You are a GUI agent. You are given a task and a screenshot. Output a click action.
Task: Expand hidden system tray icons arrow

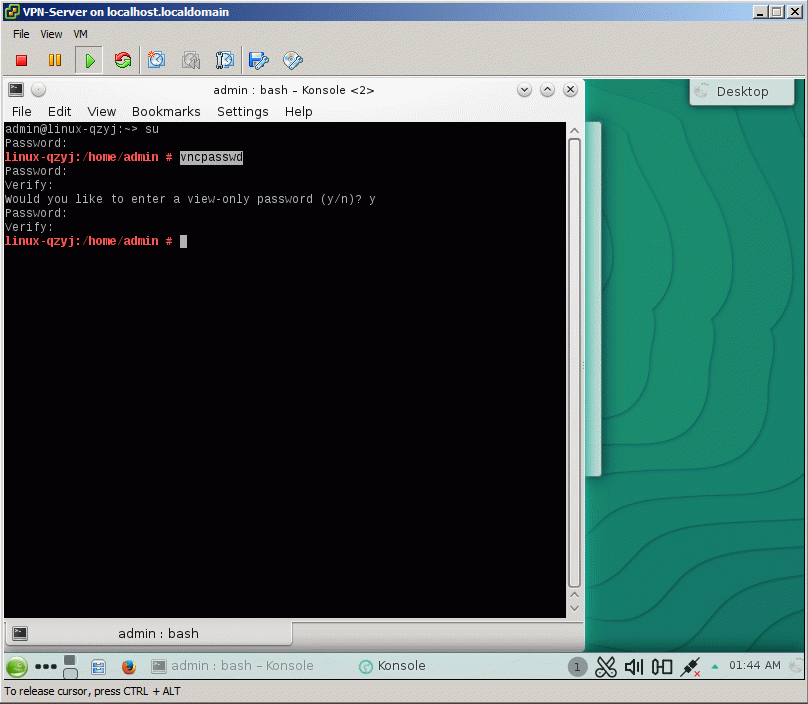[715, 666]
